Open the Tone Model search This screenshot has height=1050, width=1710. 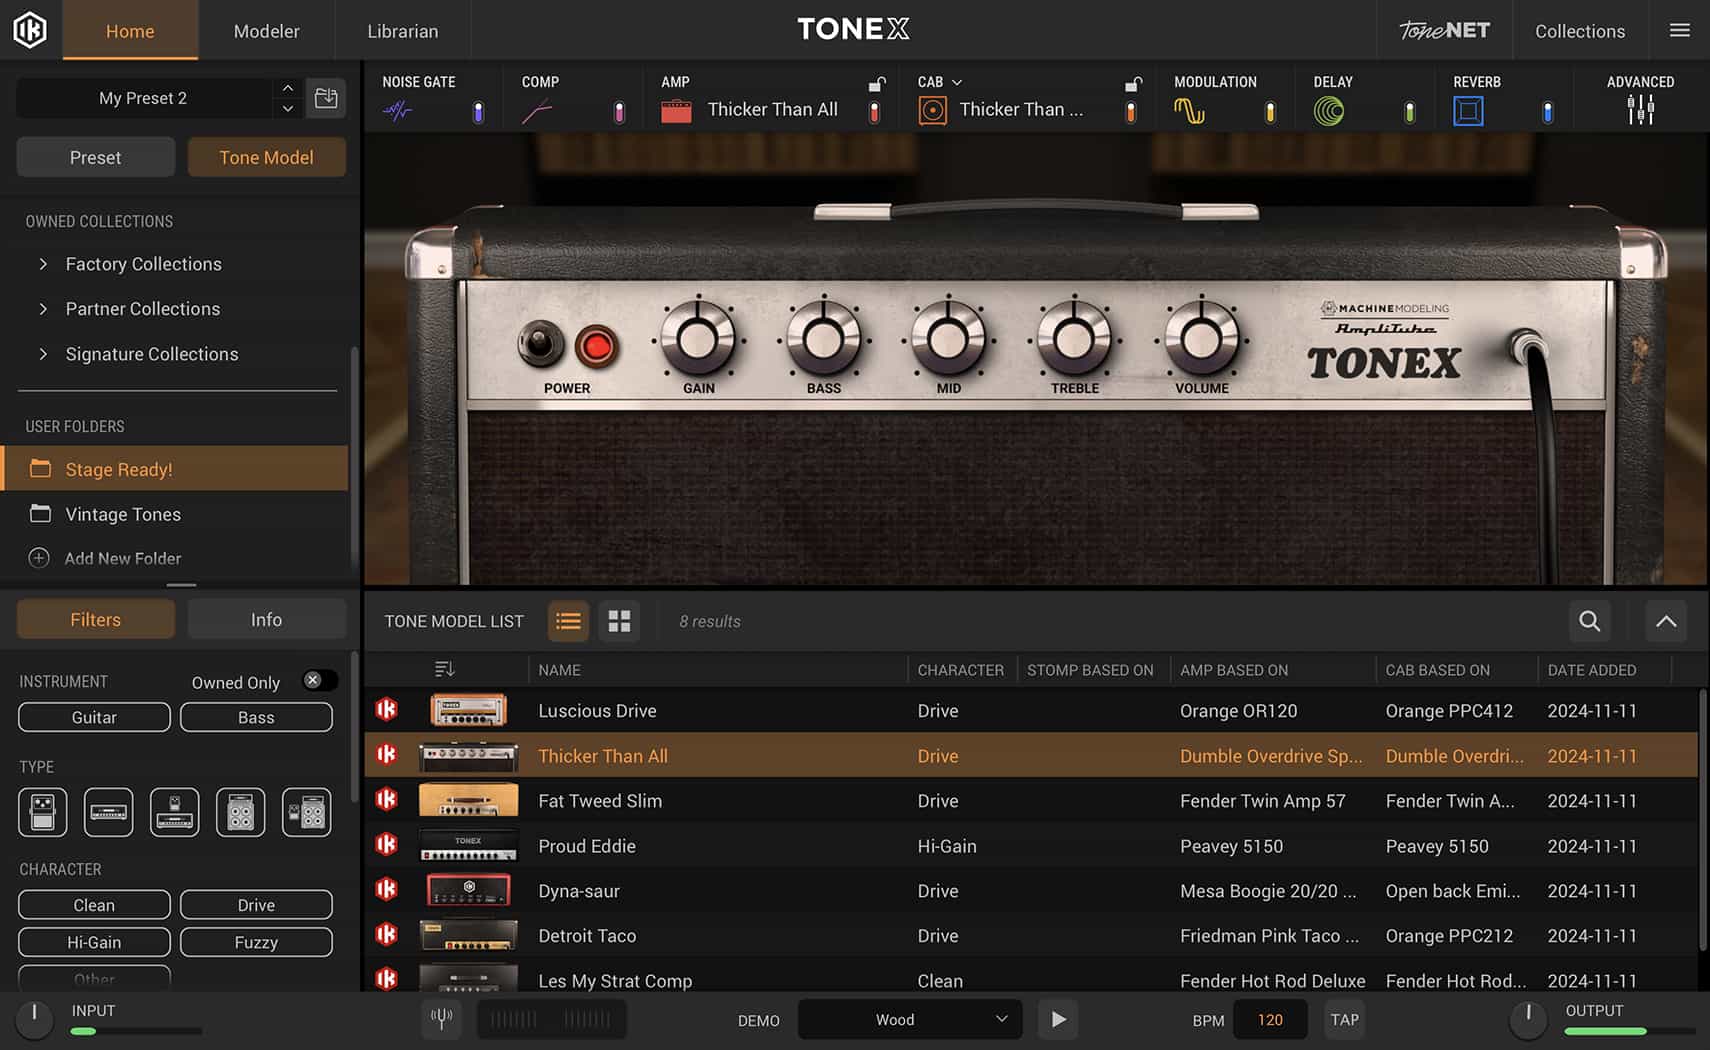pos(1589,621)
